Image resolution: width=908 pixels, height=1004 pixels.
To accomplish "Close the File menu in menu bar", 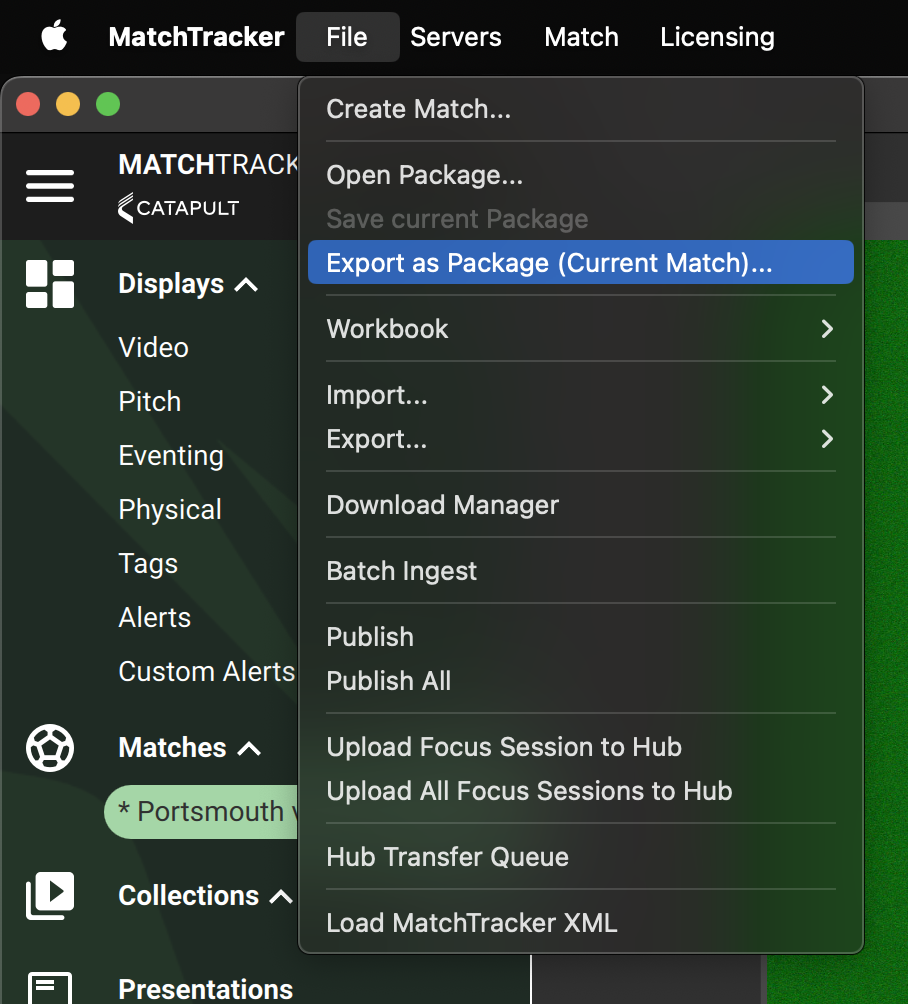I will click(x=348, y=37).
